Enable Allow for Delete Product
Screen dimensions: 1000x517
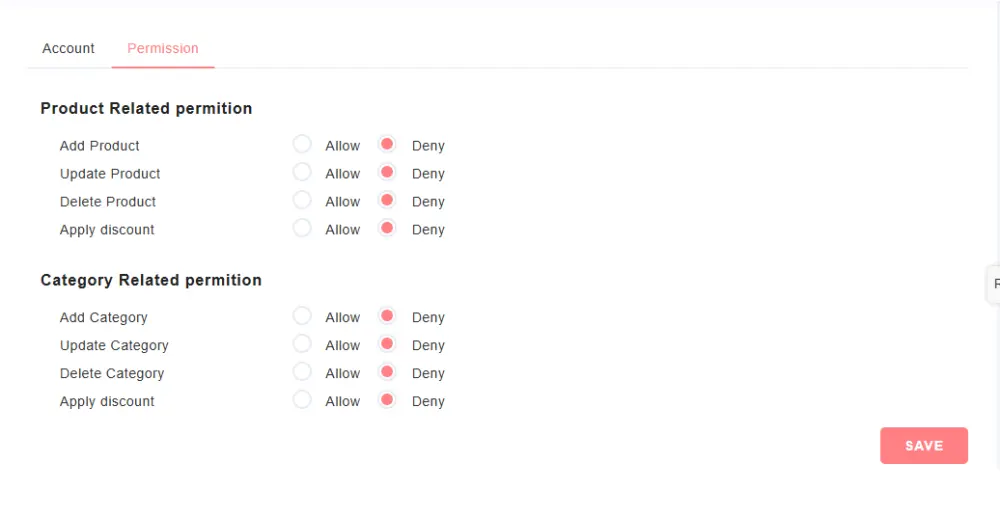click(x=302, y=200)
